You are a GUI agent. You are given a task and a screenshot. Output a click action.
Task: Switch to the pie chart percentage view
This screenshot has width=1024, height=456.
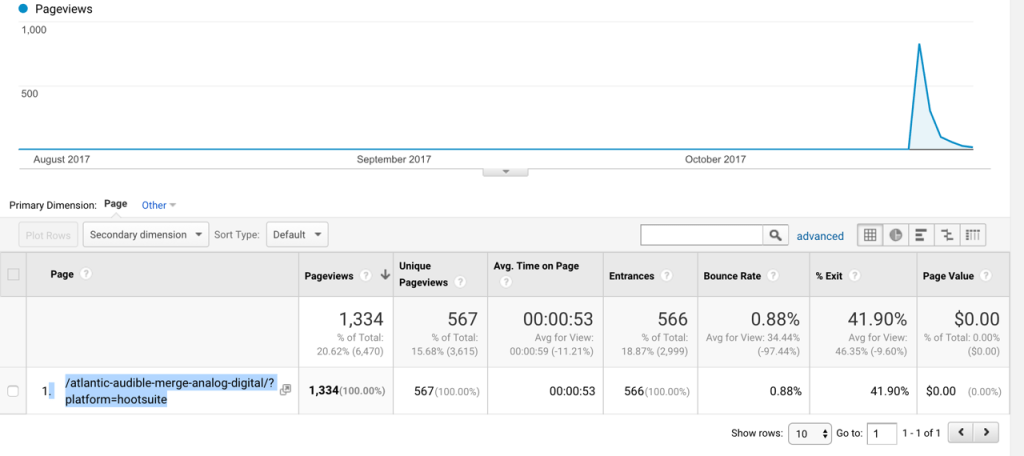(x=896, y=235)
